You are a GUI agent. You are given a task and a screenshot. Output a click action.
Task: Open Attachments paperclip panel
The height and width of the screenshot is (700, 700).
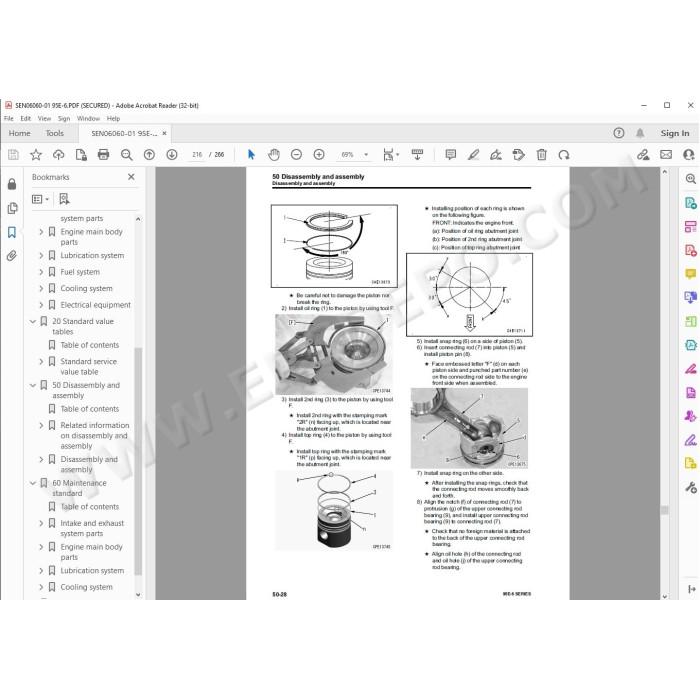pos(12,255)
